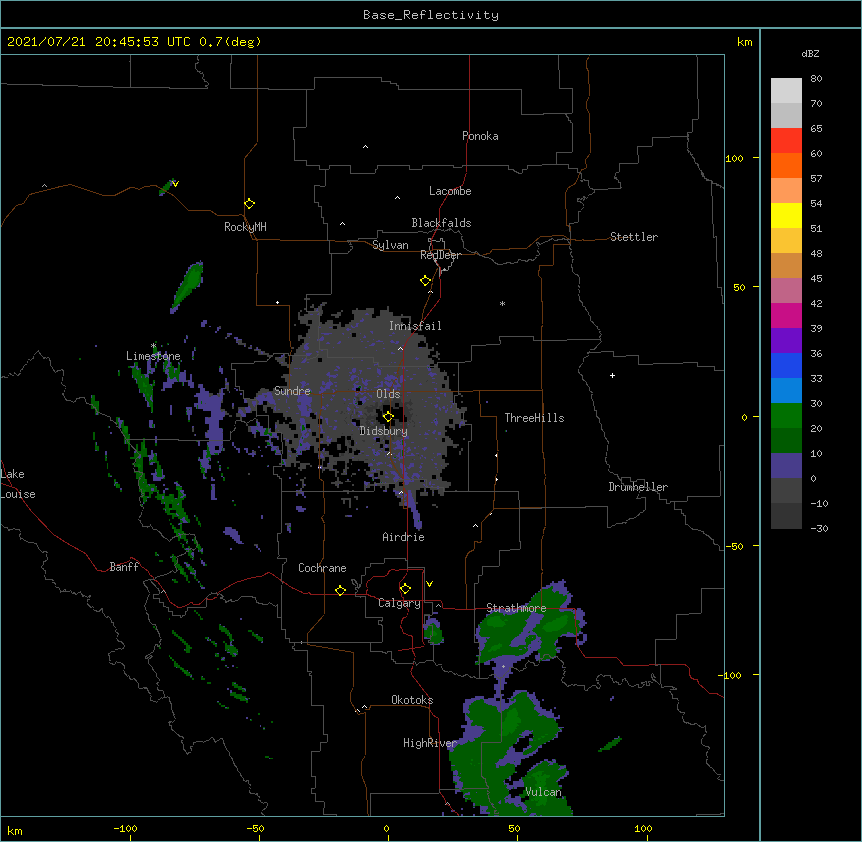Click the Stettler town label
Screen dimensions: 862x842
pyautogui.click(x=634, y=237)
